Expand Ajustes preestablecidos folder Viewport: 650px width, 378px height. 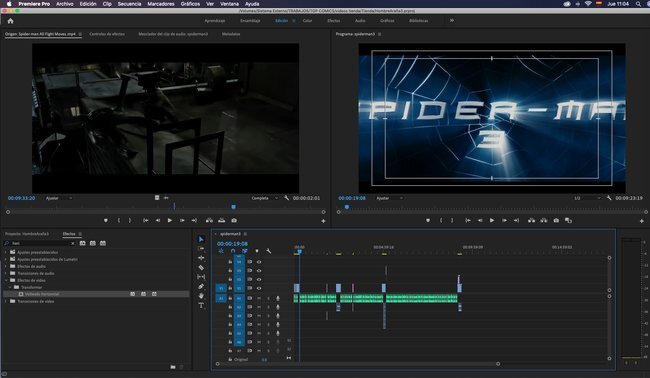pos(6,252)
